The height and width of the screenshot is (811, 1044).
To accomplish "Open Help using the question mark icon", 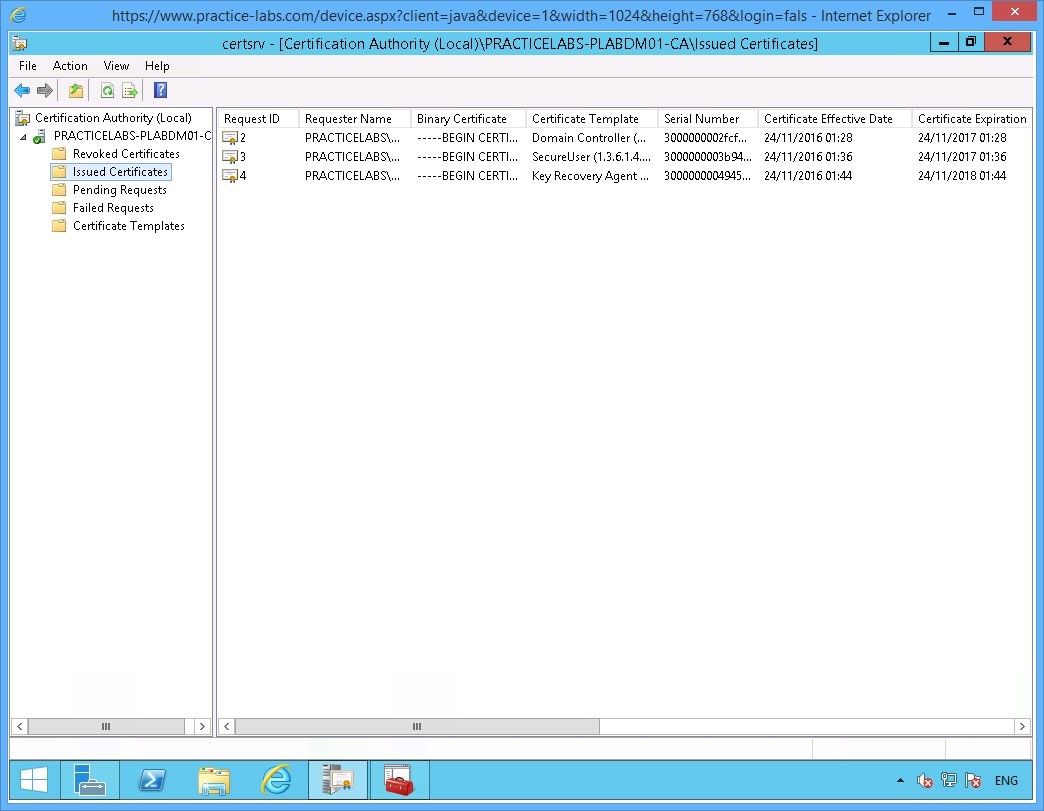I will (159, 90).
